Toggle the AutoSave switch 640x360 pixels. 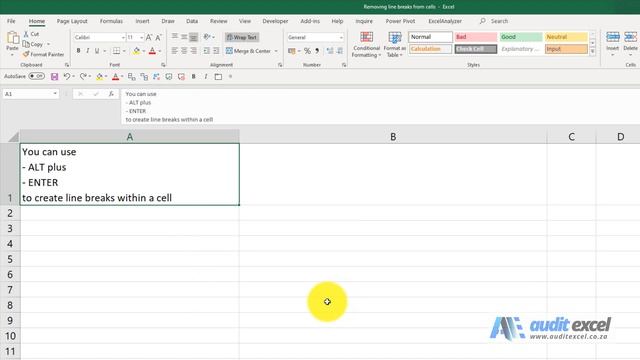click(x=36, y=76)
